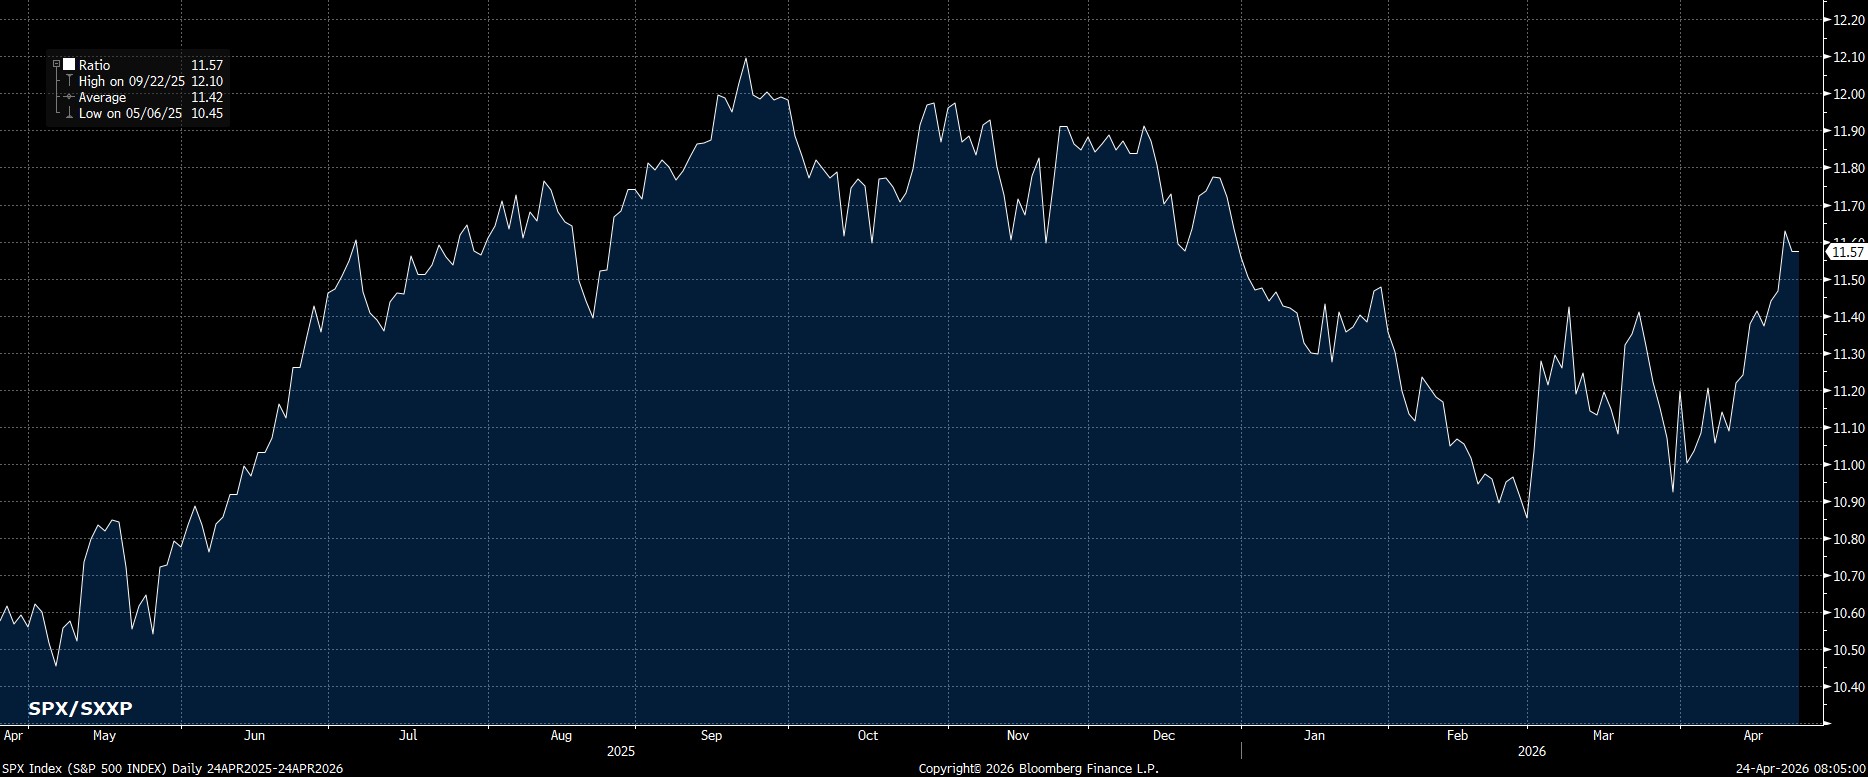Click the 11.57 last-price tag on axis

pyautogui.click(x=1845, y=252)
